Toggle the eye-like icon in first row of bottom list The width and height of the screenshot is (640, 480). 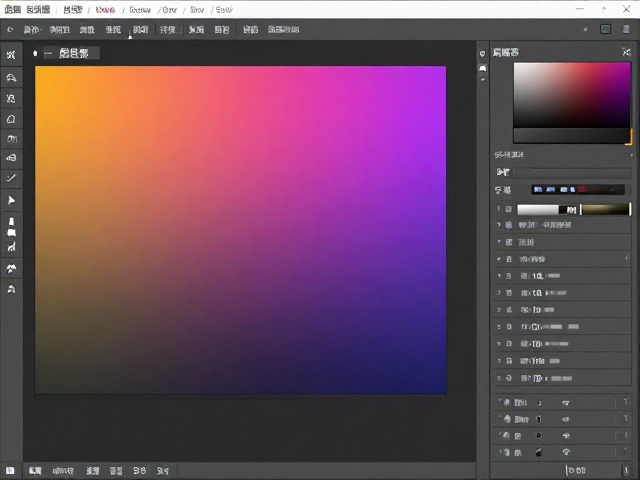coord(565,403)
